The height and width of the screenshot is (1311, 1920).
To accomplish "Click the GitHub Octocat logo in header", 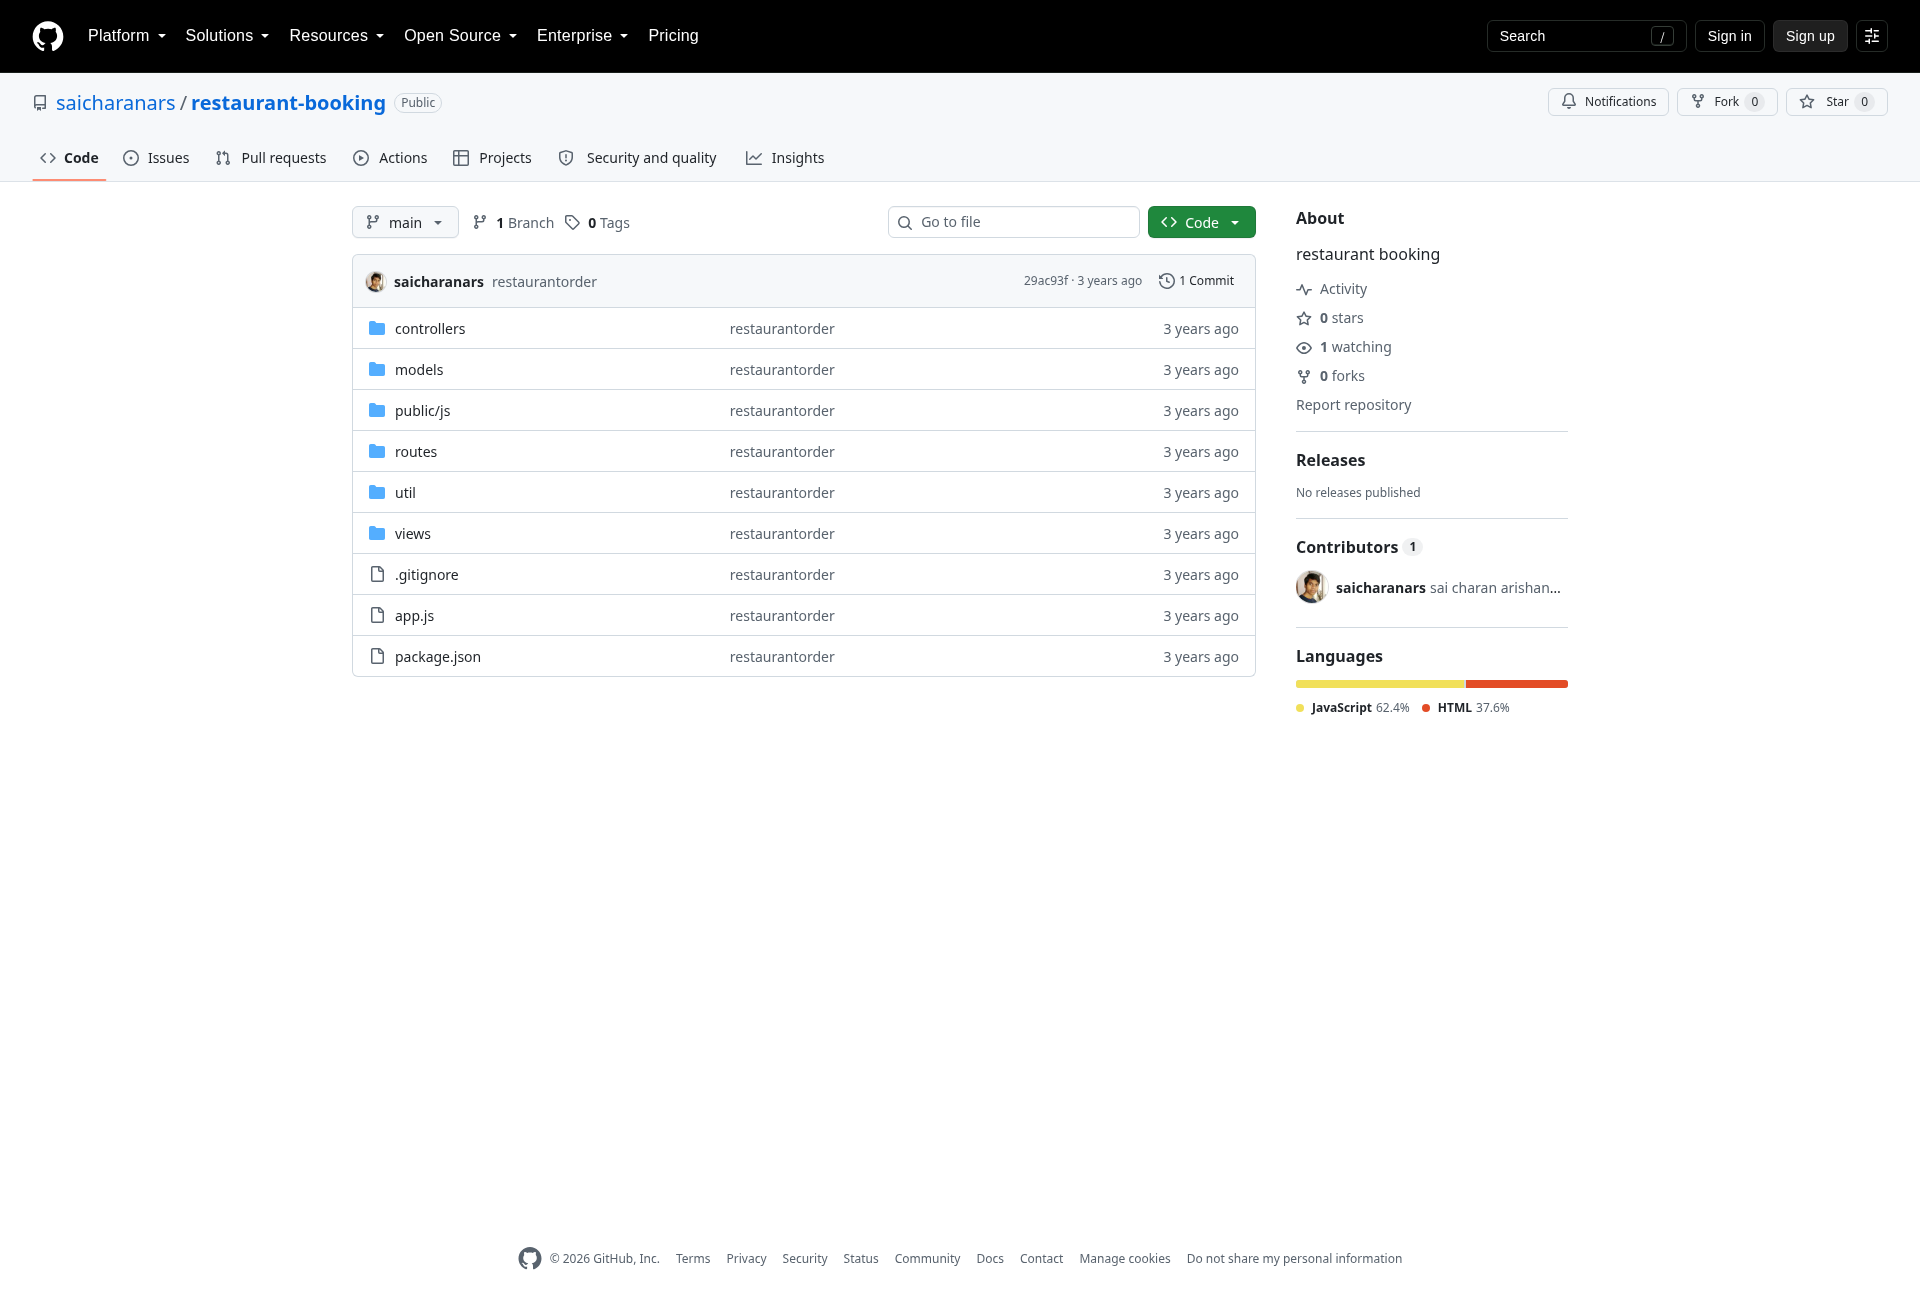I will [48, 36].
